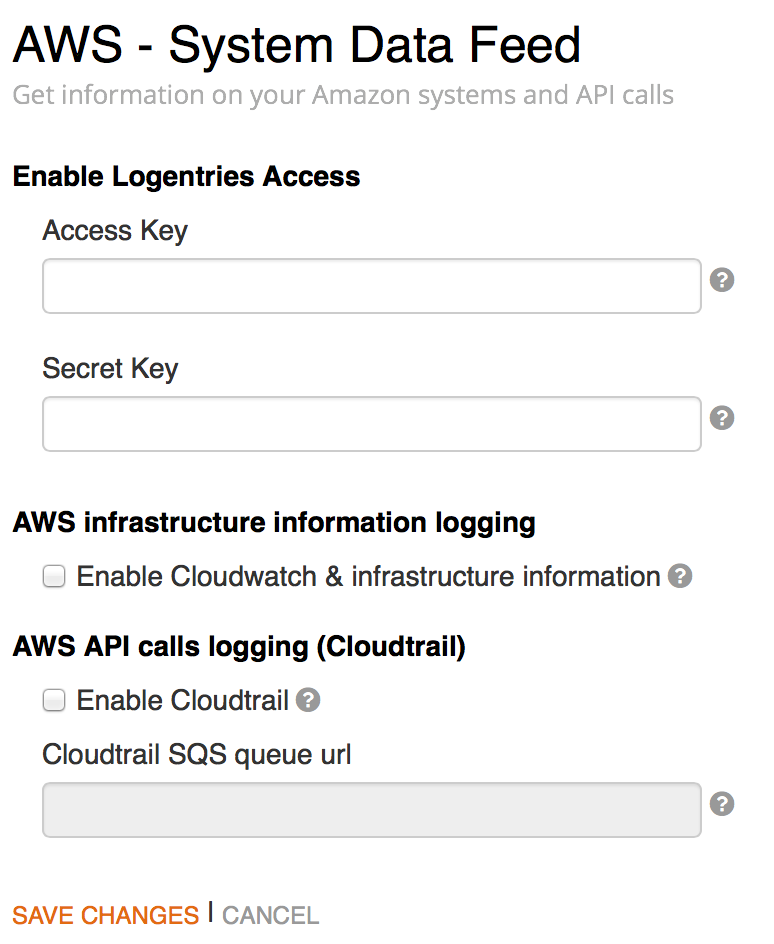Click the "Enable Logentries Access" section heading
Screen dimensions: 774x944
186,177
